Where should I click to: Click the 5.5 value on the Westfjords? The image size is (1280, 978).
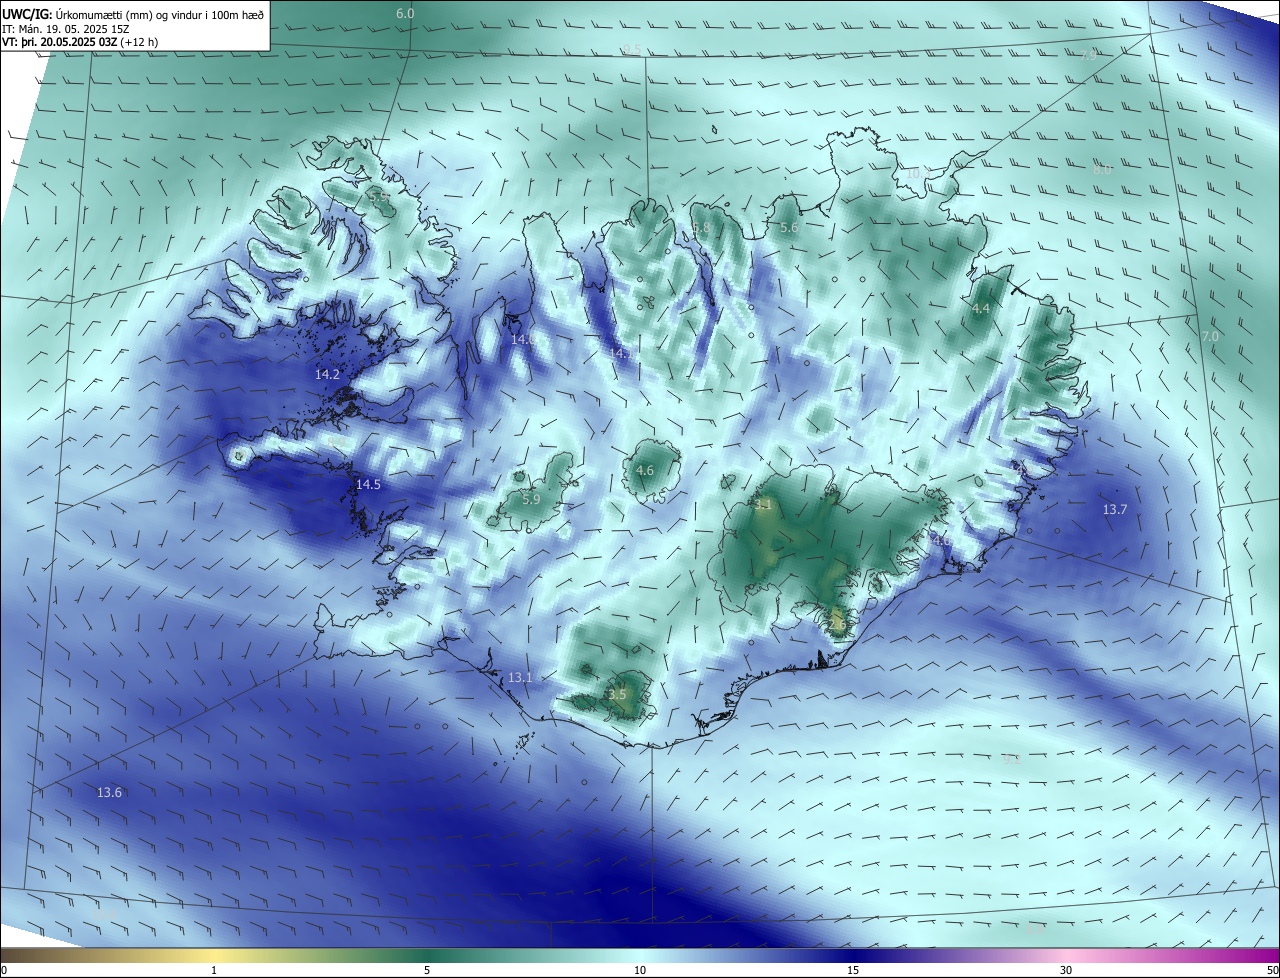pyautogui.click(x=379, y=197)
